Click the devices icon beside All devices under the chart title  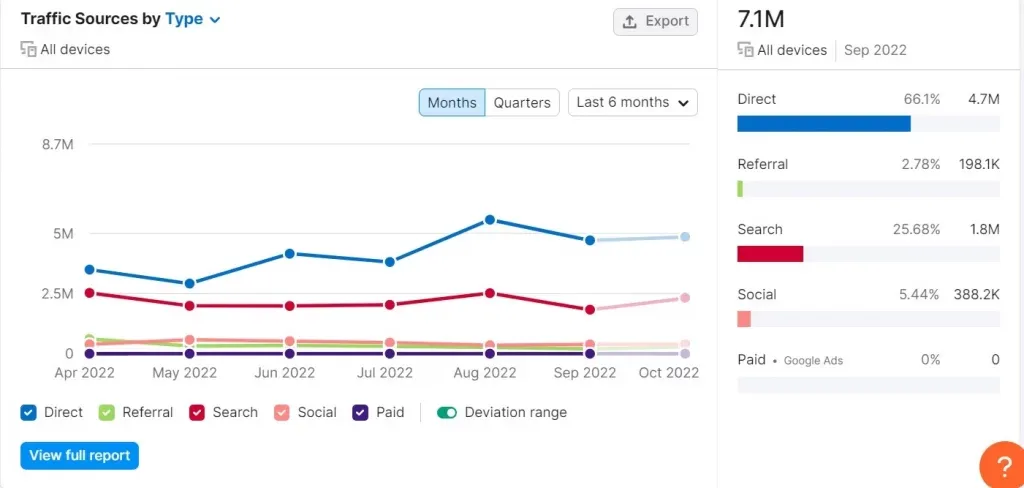(28, 49)
